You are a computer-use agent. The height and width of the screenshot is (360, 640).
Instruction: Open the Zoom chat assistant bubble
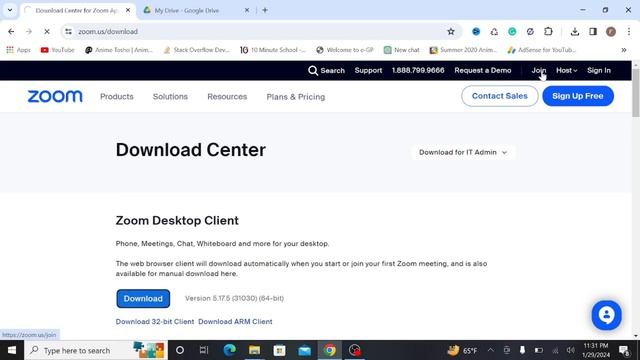click(x=607, y=315)
